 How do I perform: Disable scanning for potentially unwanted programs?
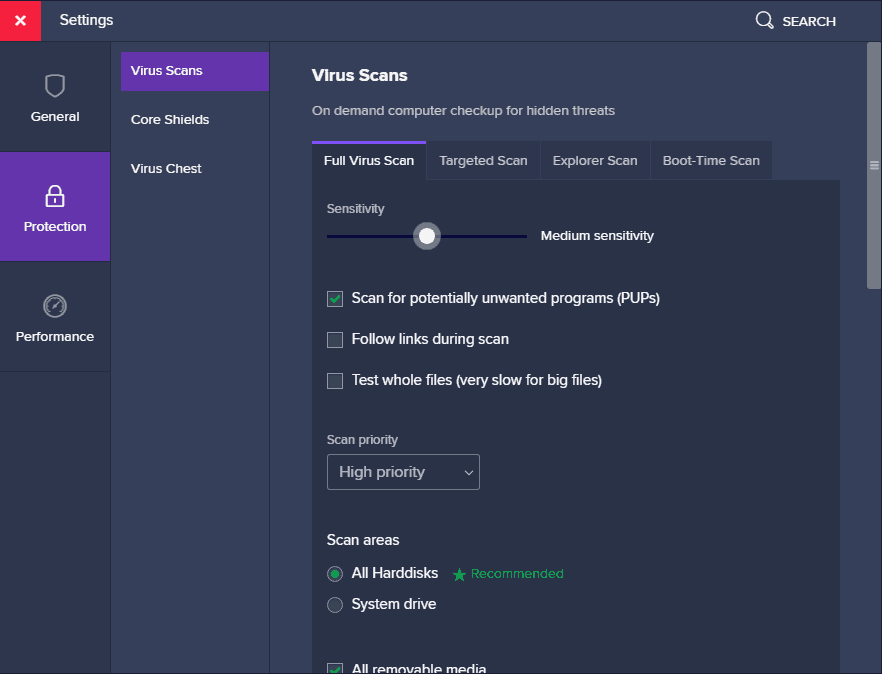(335, 298)
